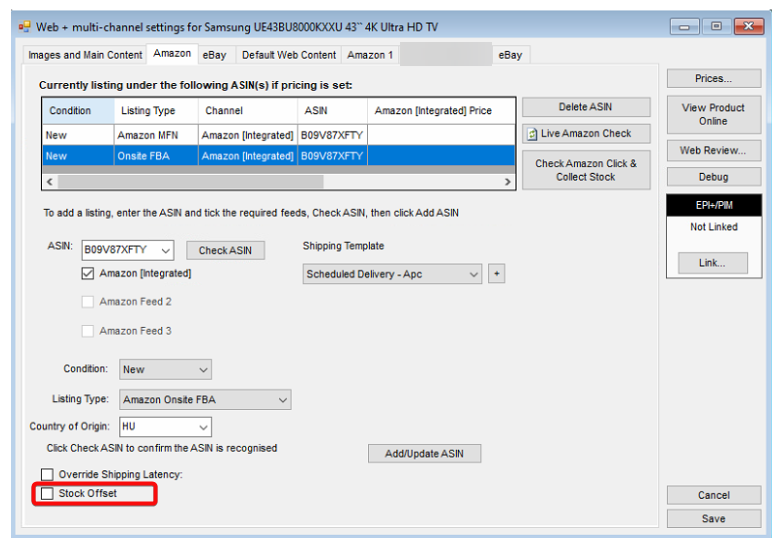Click the Live Amazon Check button

click(x=585, y=133)
